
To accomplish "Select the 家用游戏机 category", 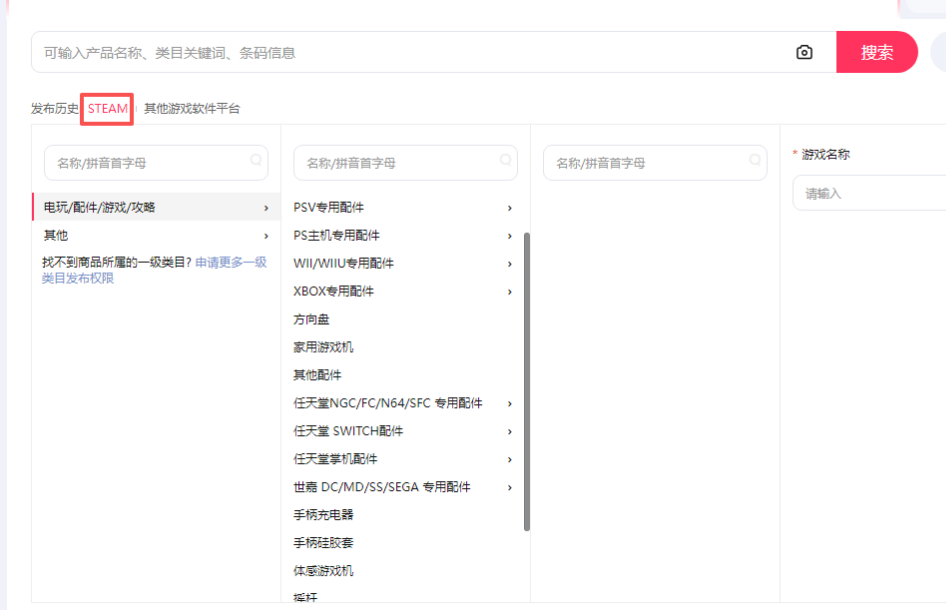I will [x=323, y=347].
